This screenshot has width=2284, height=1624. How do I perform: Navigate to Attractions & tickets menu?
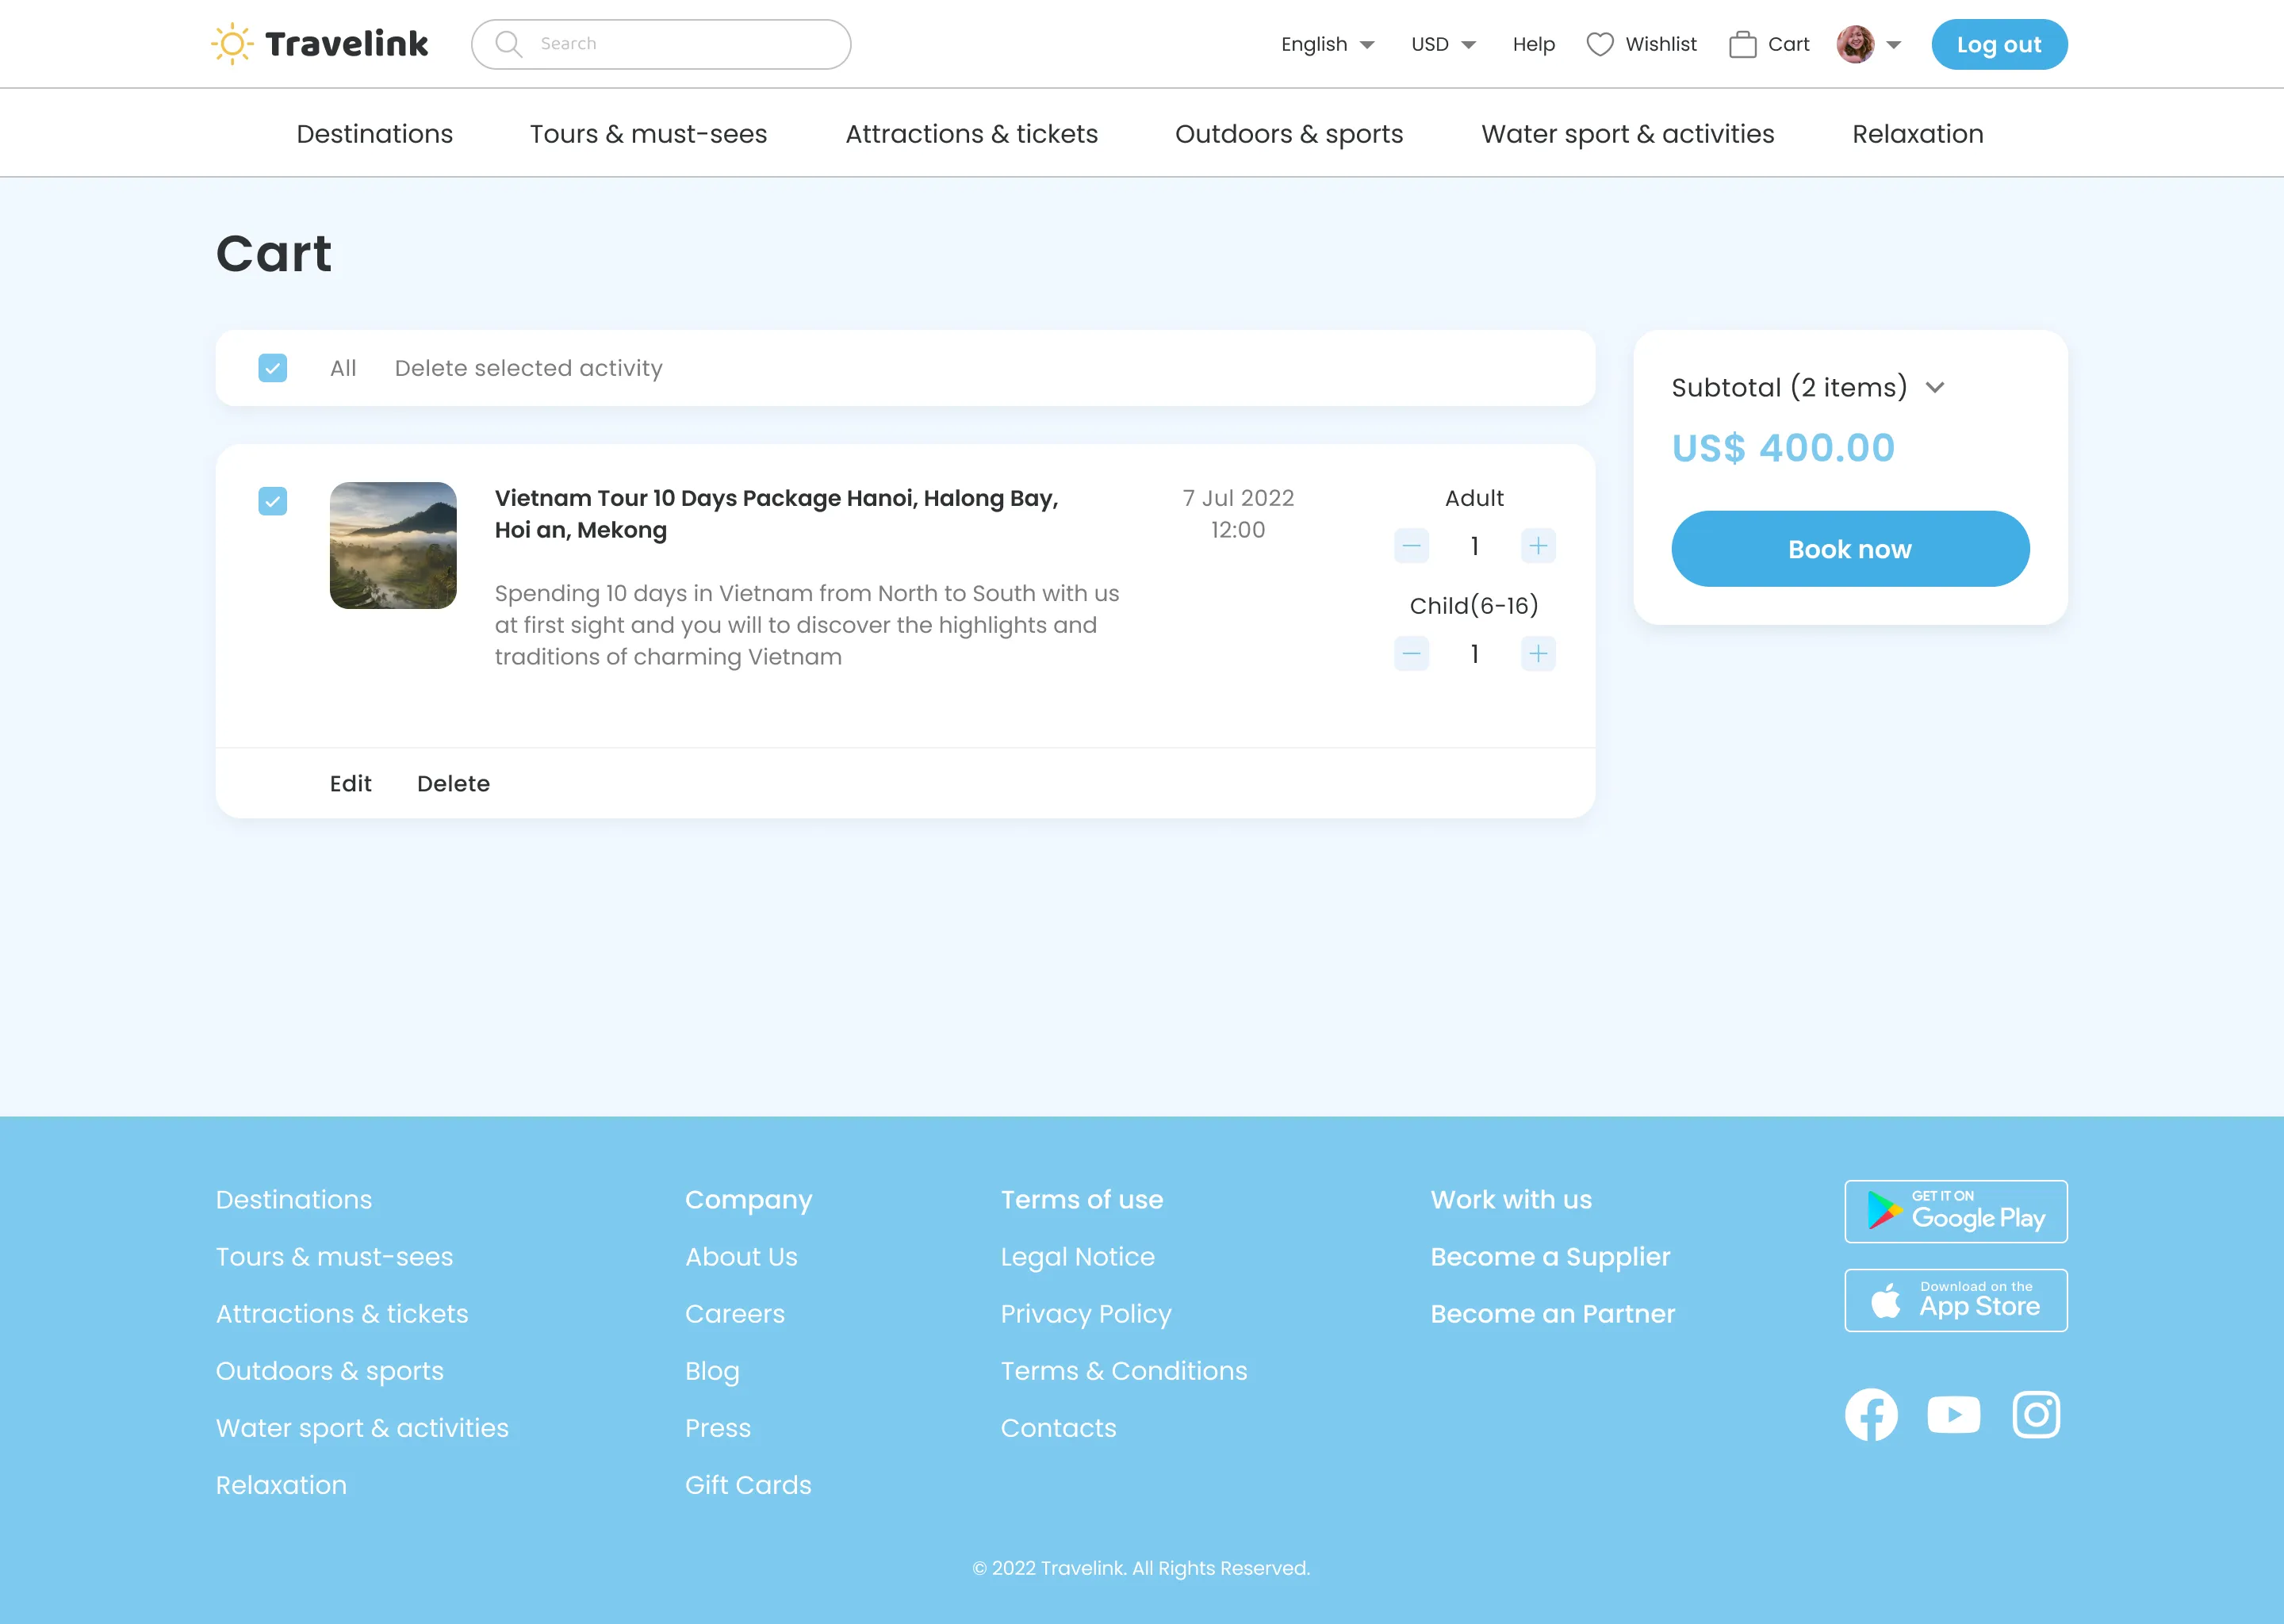pyautogui.click(x=971, y=133)
